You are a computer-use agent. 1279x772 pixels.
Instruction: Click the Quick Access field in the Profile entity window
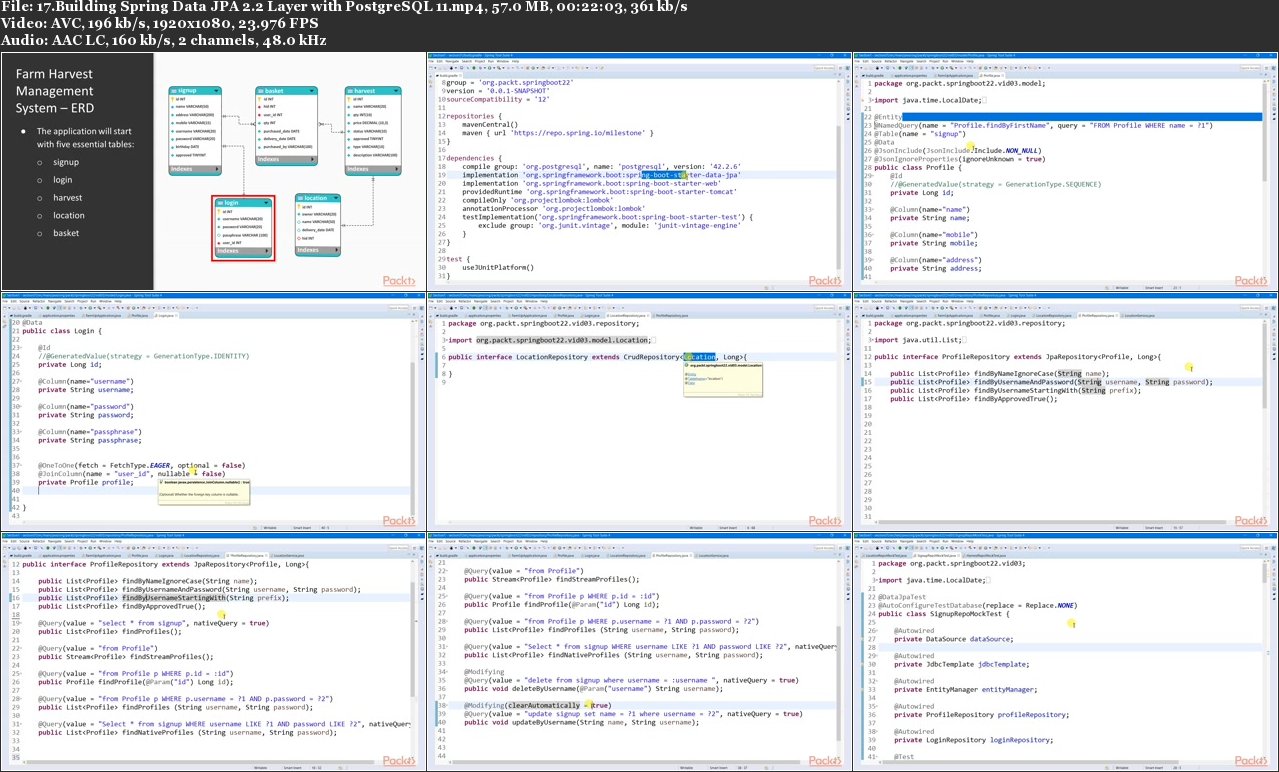pyautogui.click(x=1252, y=68)
